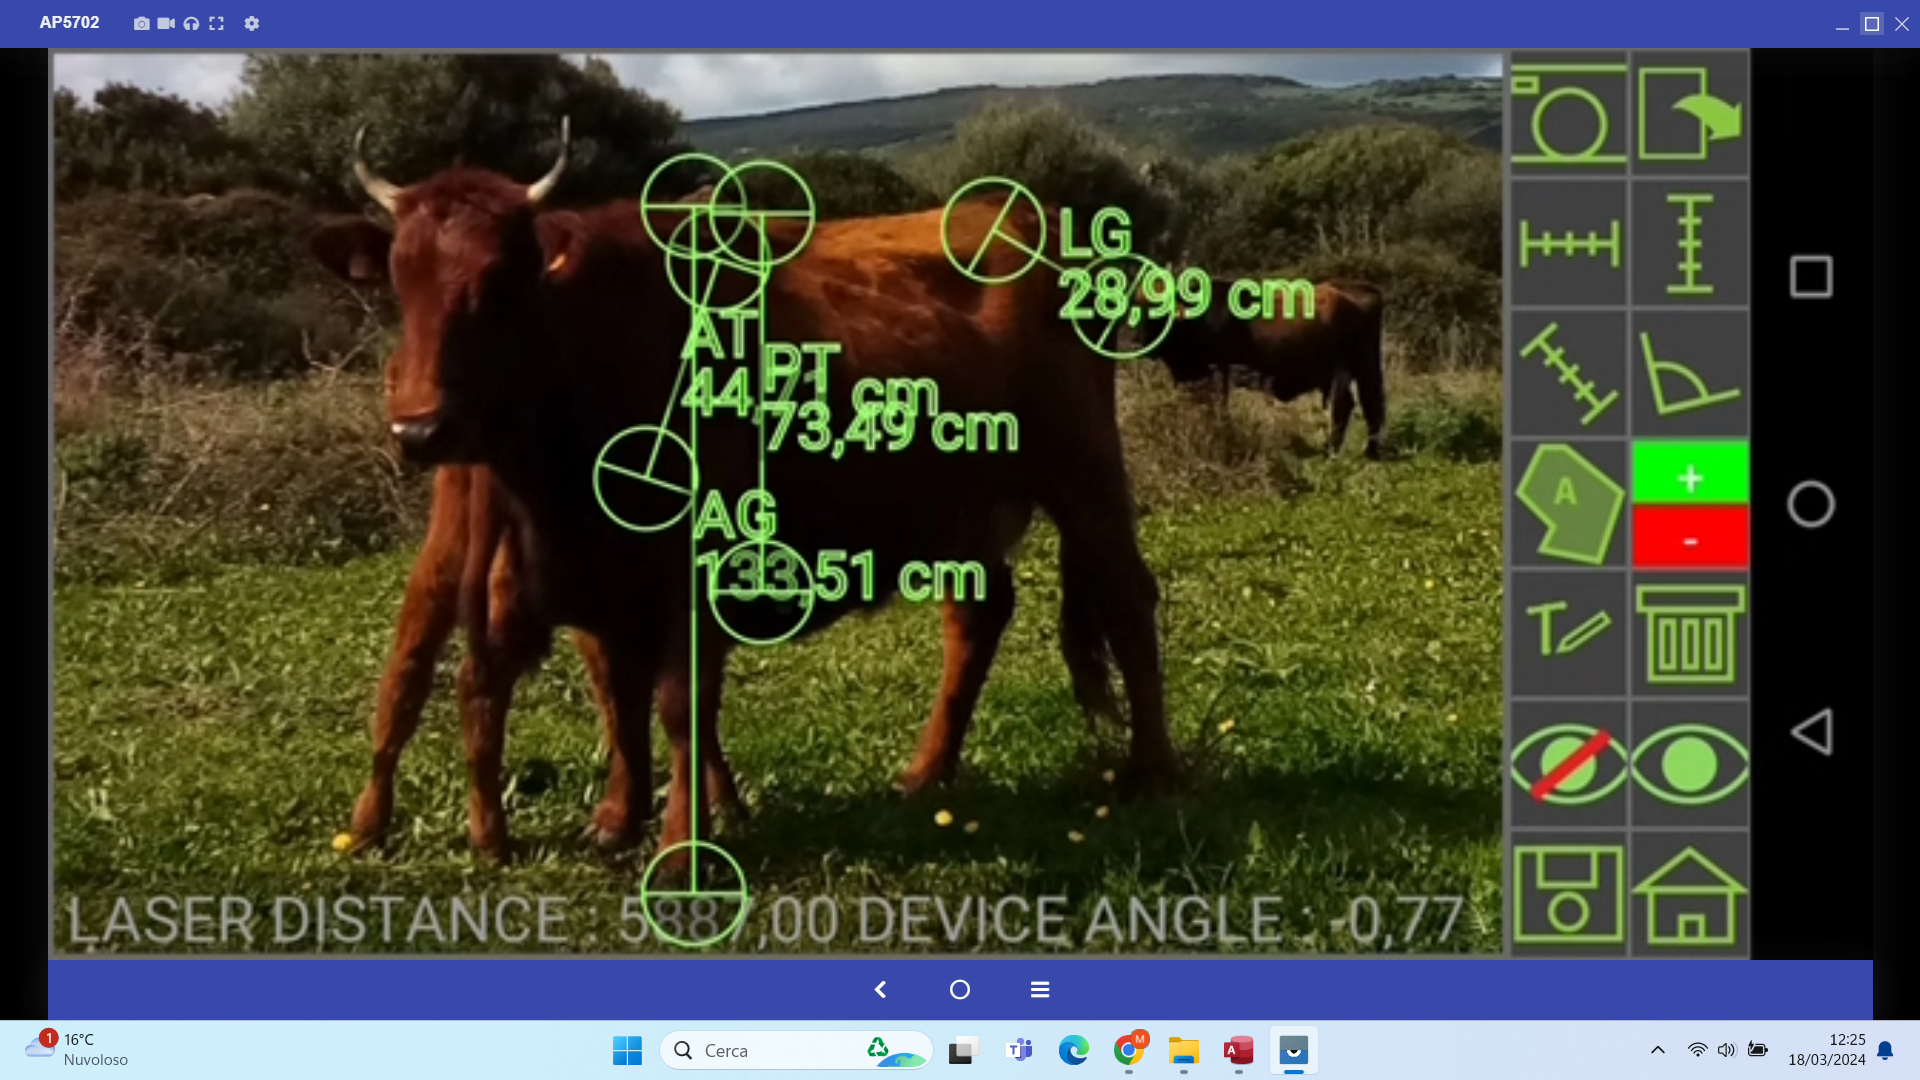Screen dimensions: 1920x1080
Task: Activate the area polygon tool
Action: (x=1568, y=503)
